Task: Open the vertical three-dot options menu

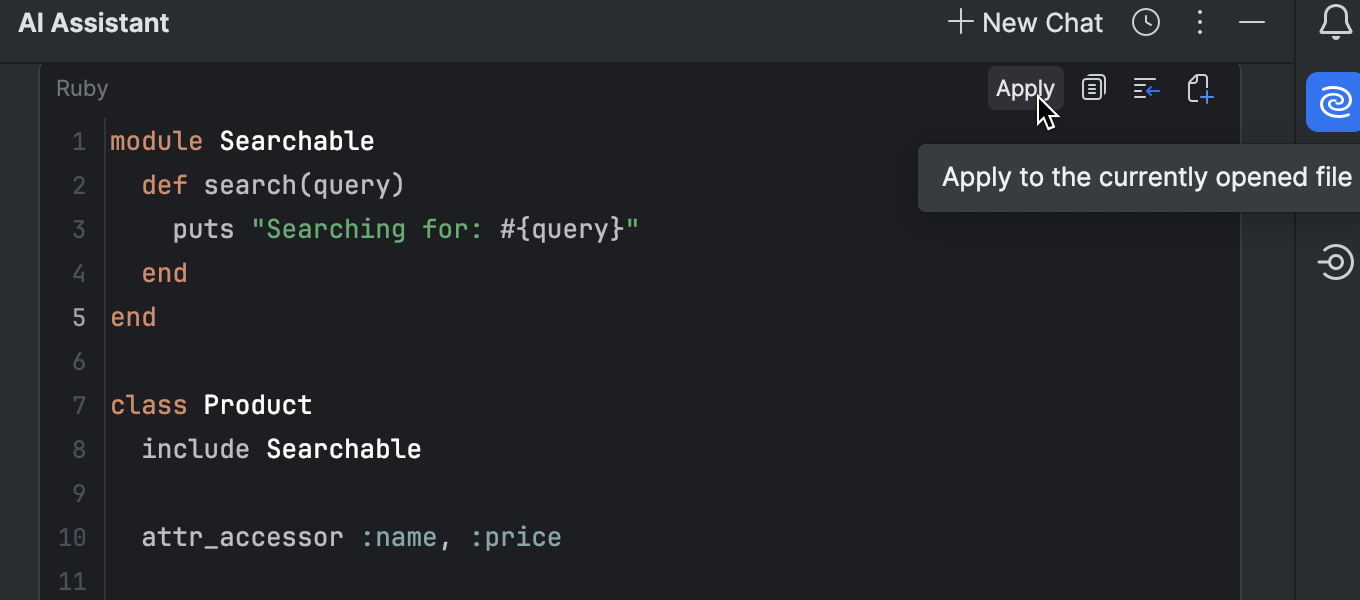Action: click(x=1200, y=23)
